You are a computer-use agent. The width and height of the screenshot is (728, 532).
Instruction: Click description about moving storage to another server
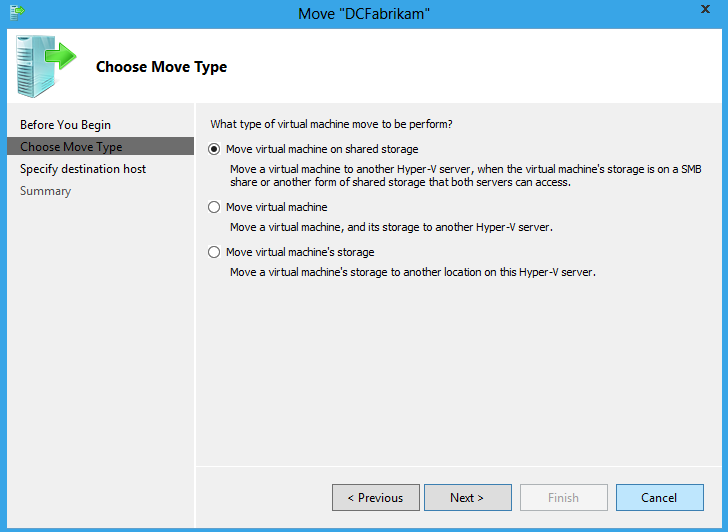tap(391, 227)
